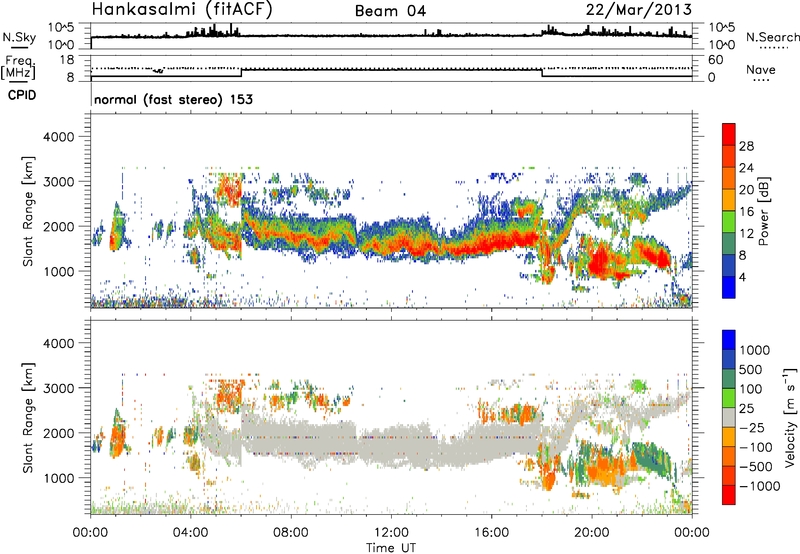
Task: Click the "Hankasalmi (fitACF)" plot title
Action: tap(182, 9)
